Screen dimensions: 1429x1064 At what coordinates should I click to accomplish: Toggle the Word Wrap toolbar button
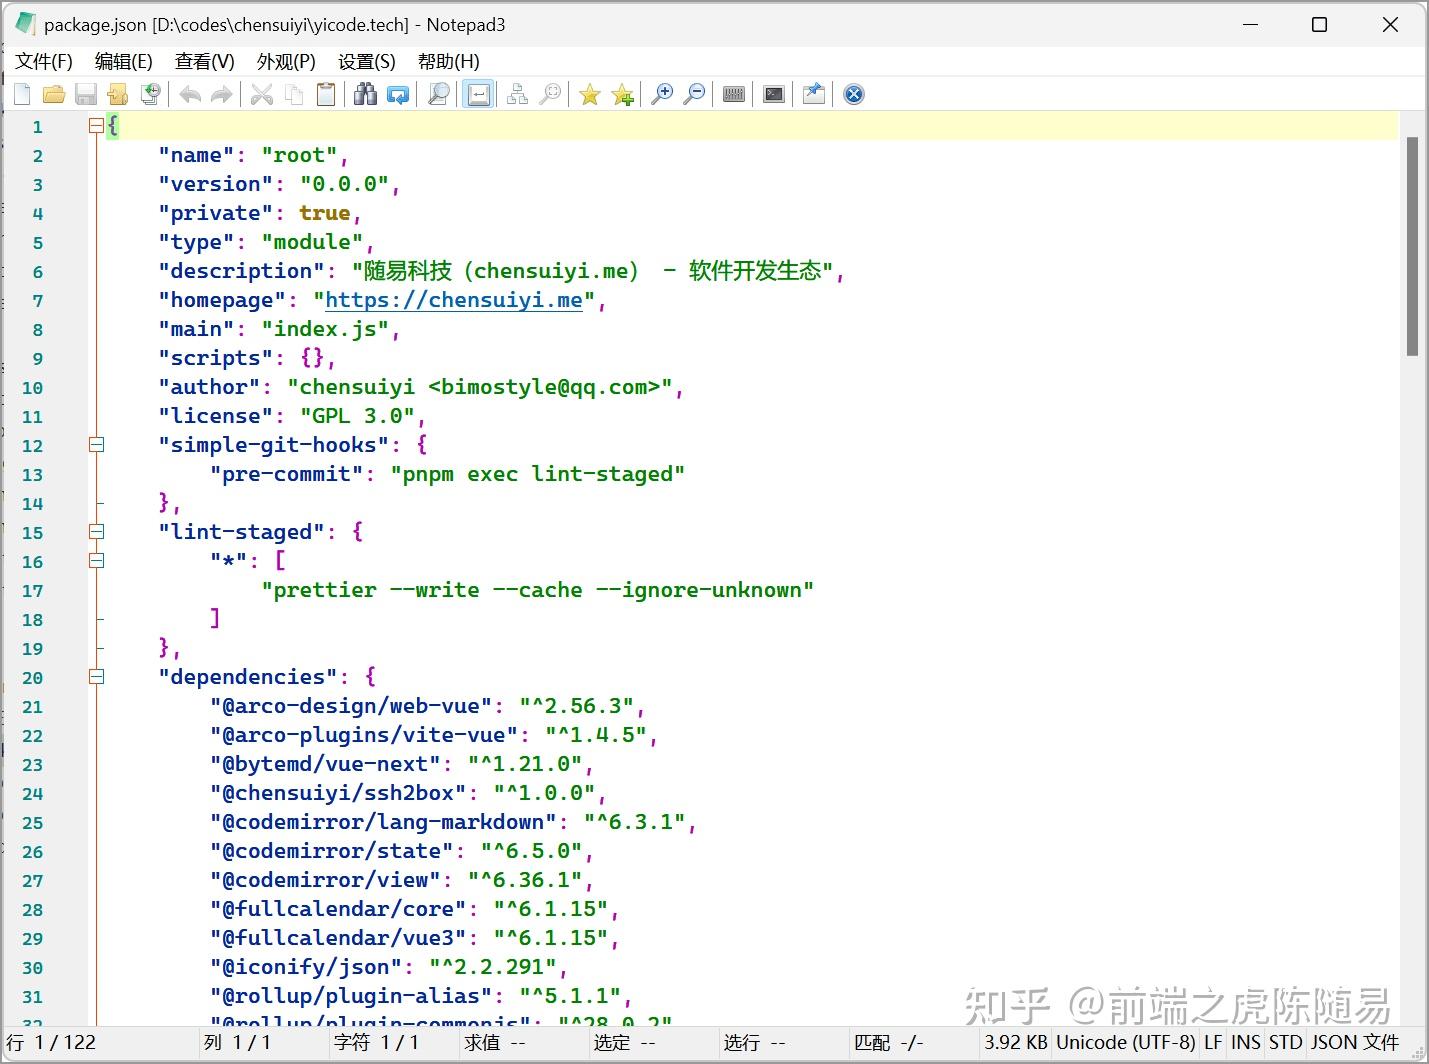[x=479, y=94]
